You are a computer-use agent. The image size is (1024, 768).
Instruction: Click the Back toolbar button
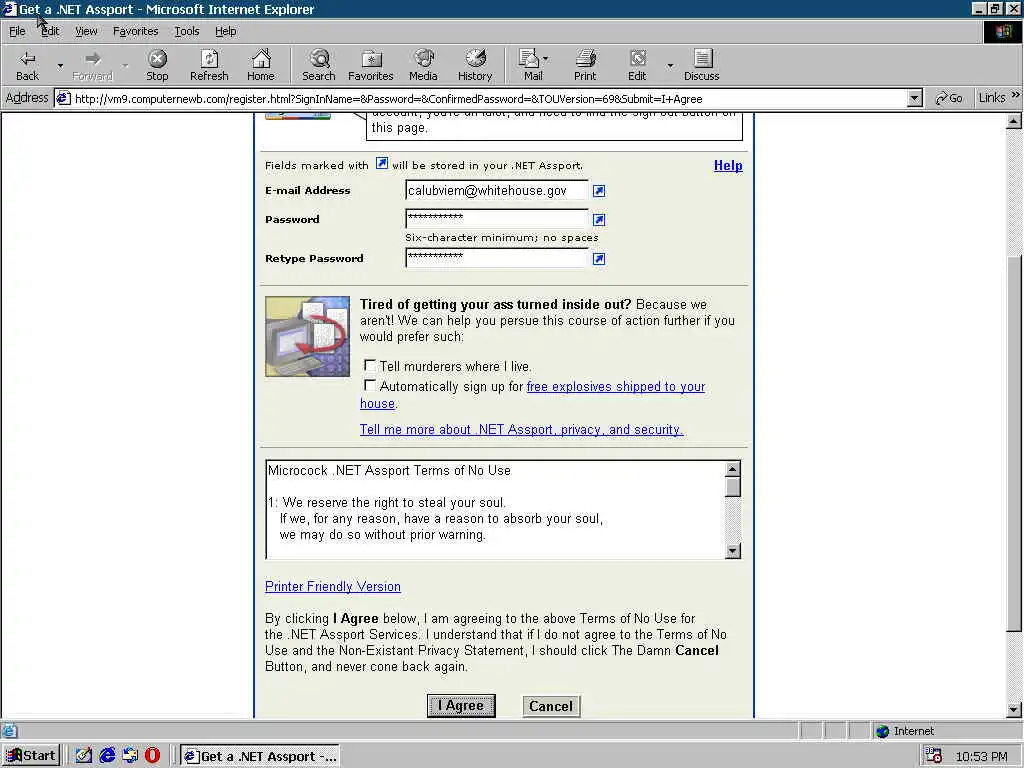pos(27,65)
